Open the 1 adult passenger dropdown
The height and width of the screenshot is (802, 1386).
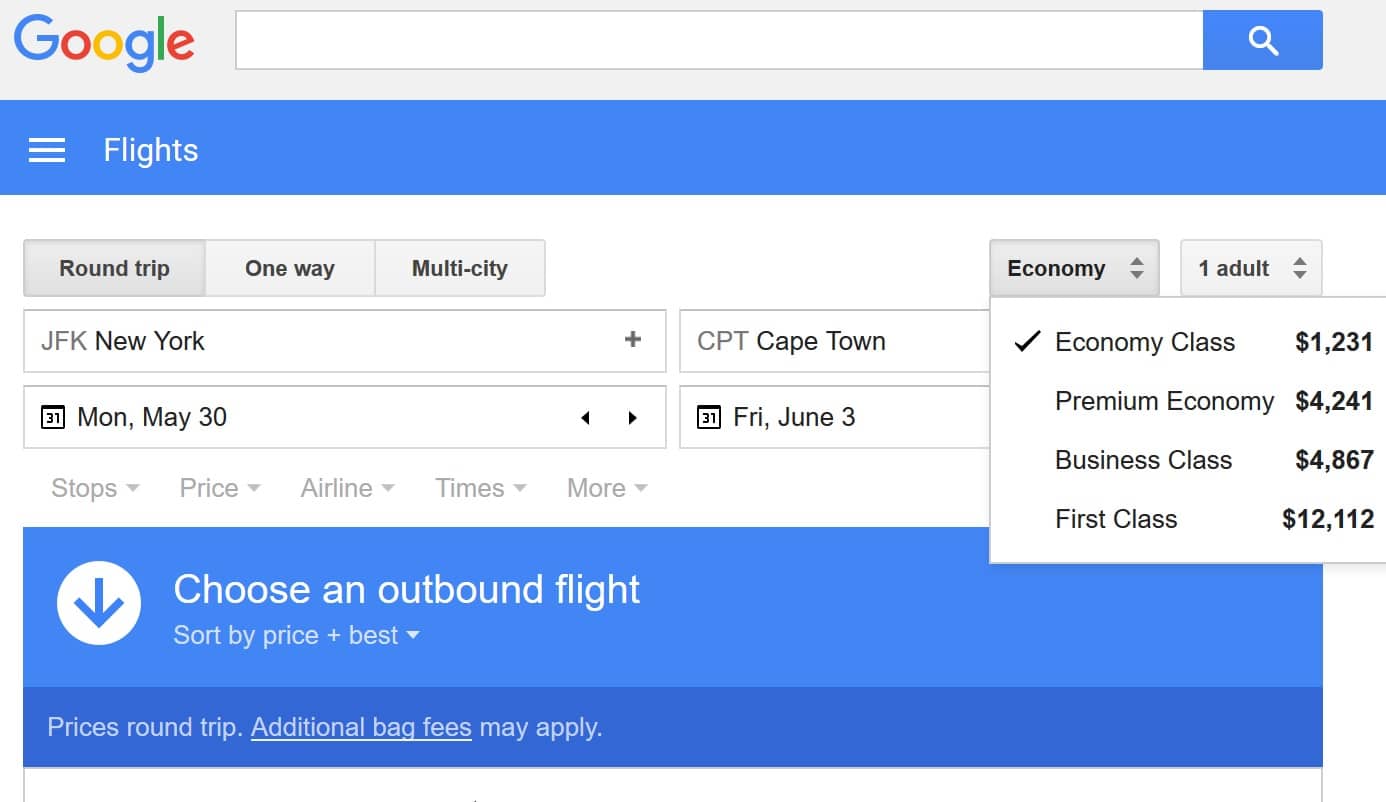pos(1251,268)
